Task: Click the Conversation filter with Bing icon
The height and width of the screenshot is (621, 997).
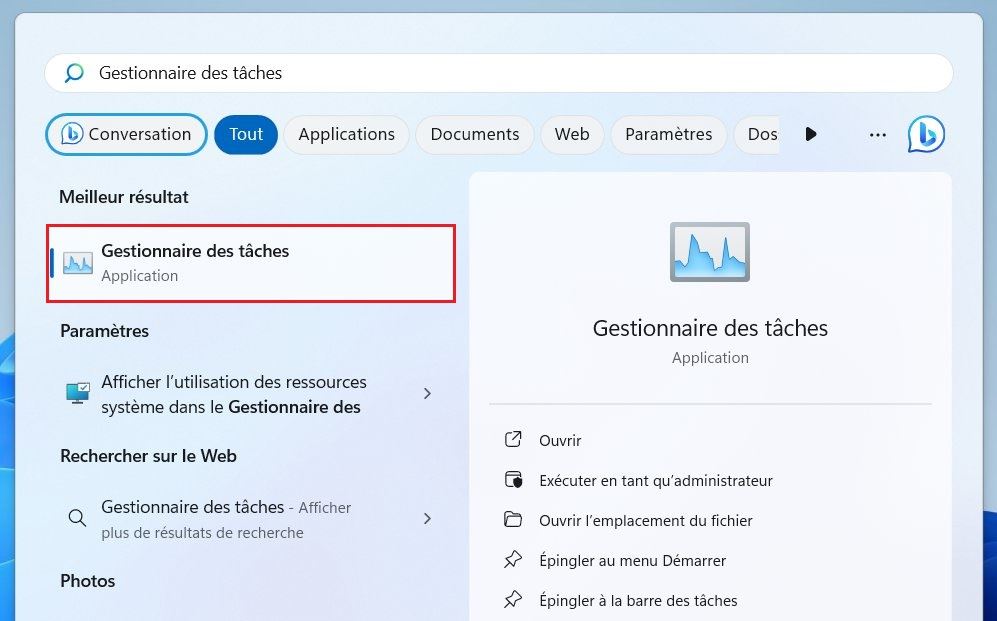Action: point(126,134)
